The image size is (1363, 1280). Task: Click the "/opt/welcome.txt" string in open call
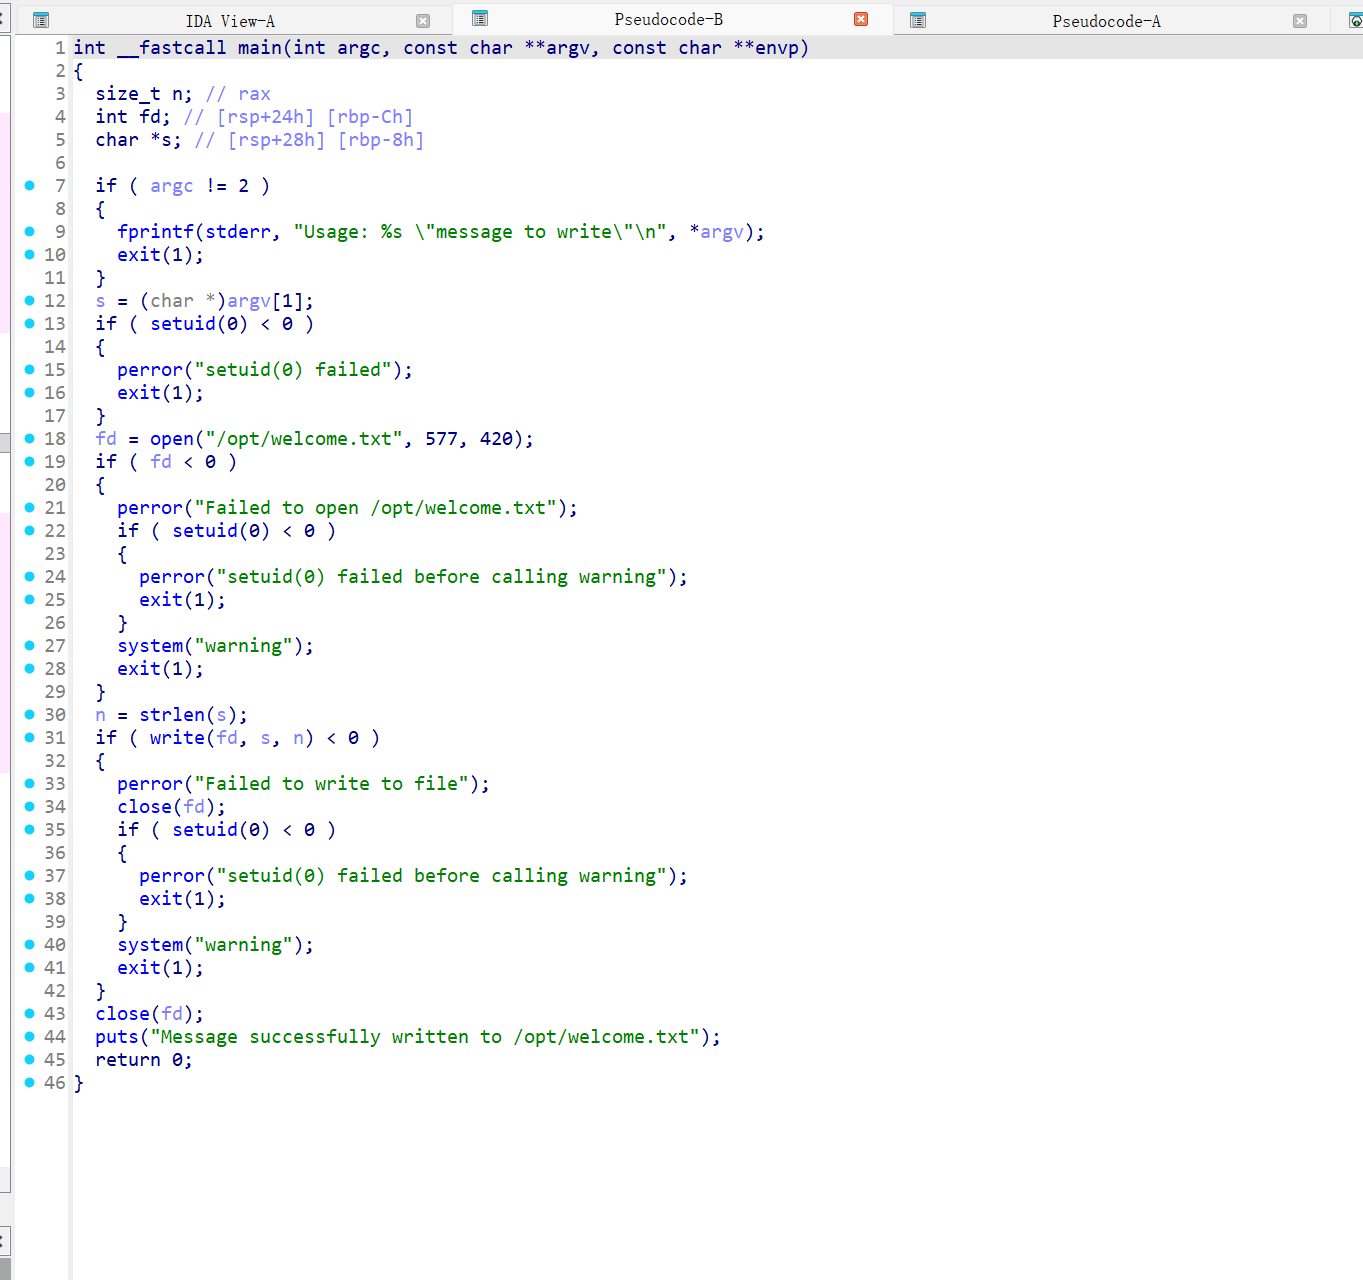tap(304, 439)
